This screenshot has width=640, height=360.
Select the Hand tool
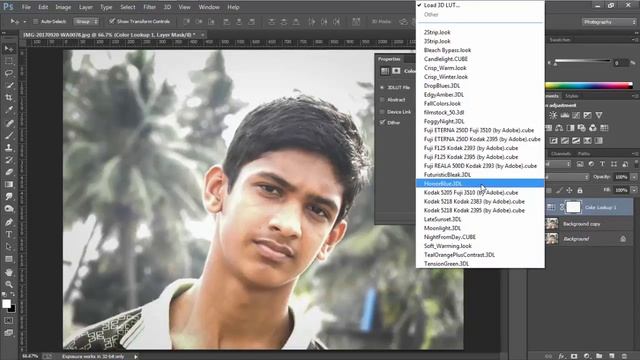coord(9,272)
